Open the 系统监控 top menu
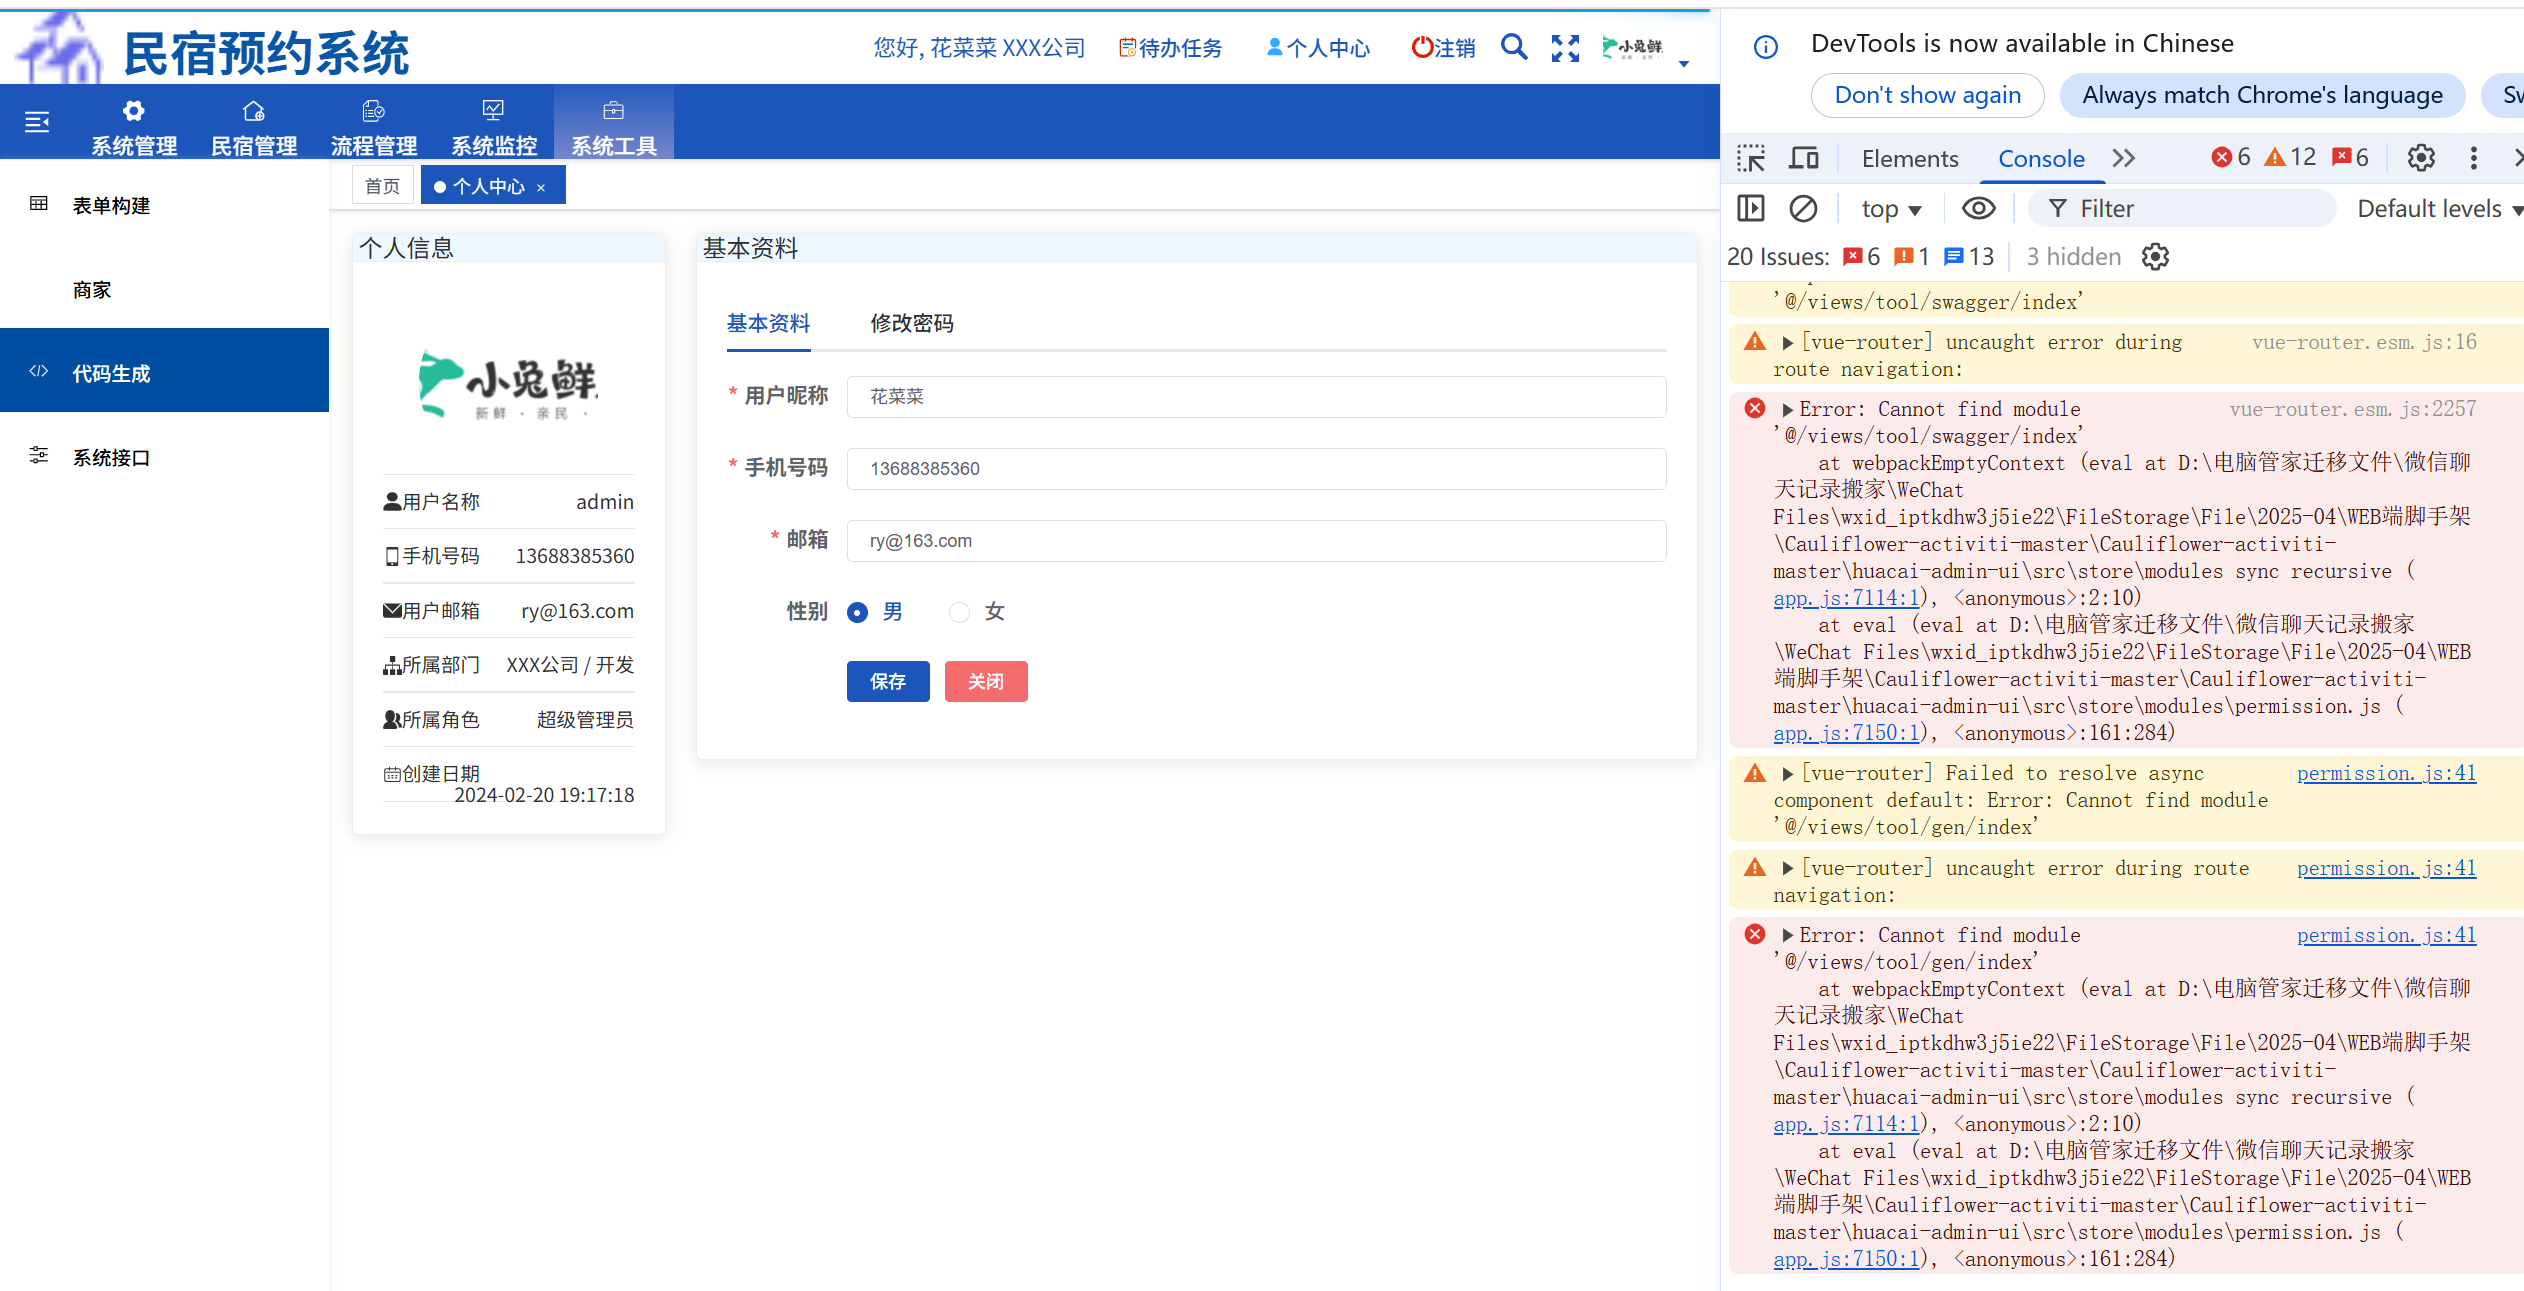Image resolution: width=2524 pixels, height=1291 pixels. (494, 125)
